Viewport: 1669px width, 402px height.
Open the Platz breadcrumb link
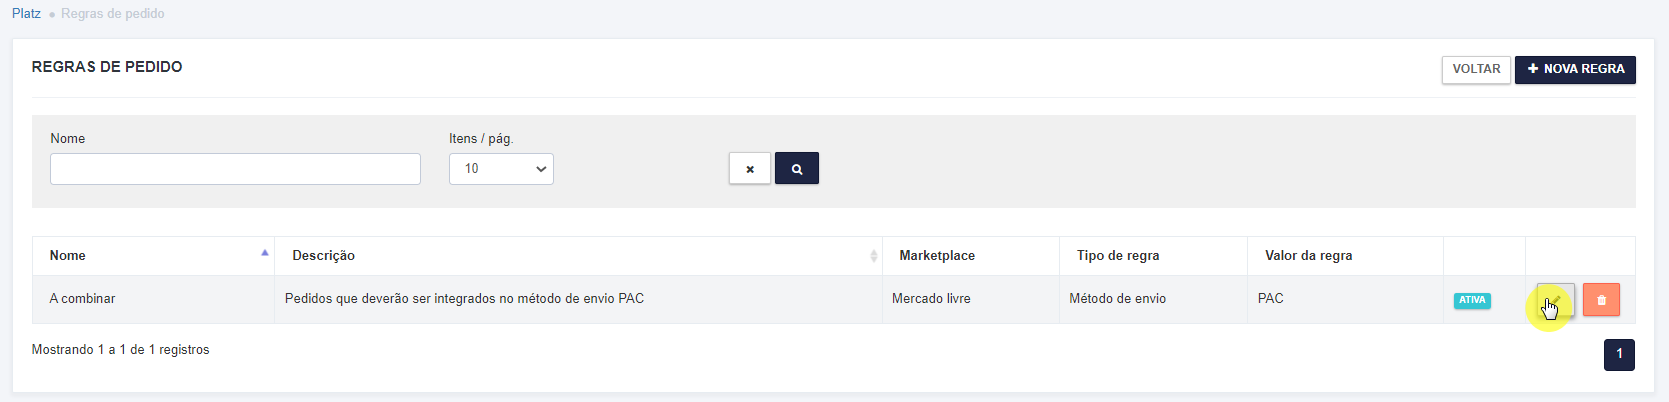[27, 13]
